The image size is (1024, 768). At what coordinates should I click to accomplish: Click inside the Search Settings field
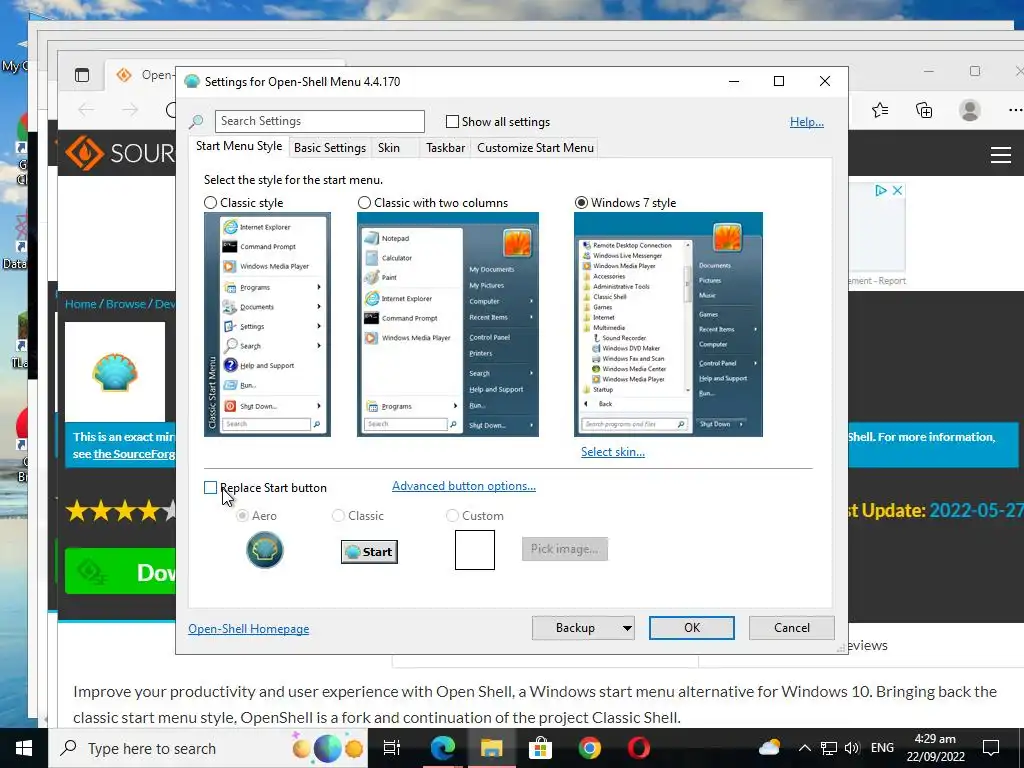[x=319, y=121]
